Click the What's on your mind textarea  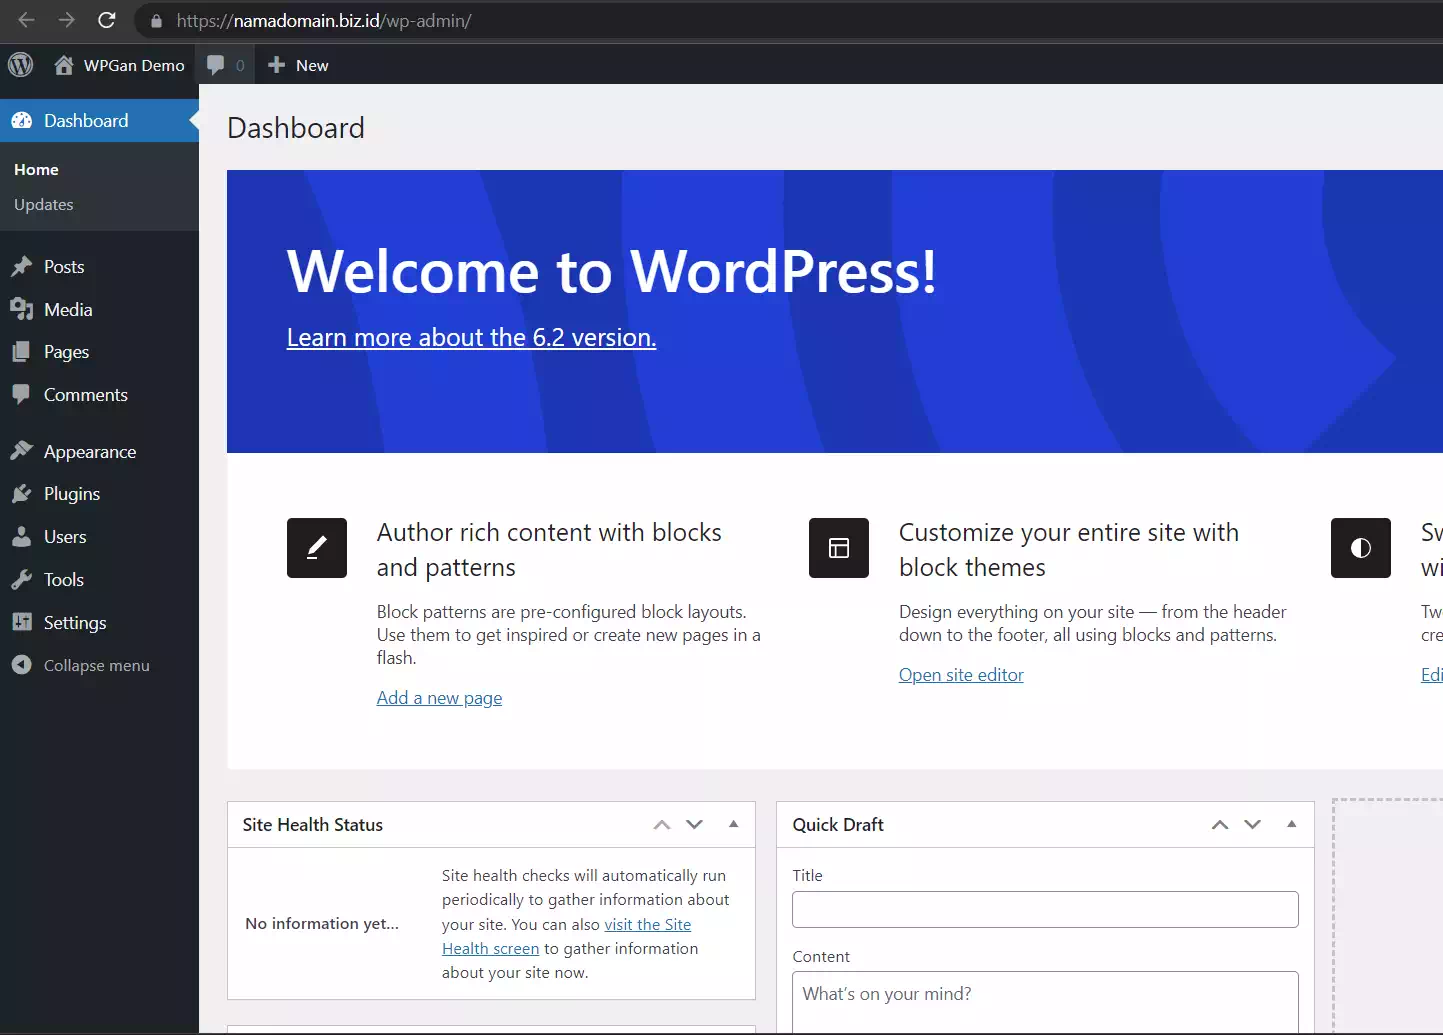(1045, 1003)
